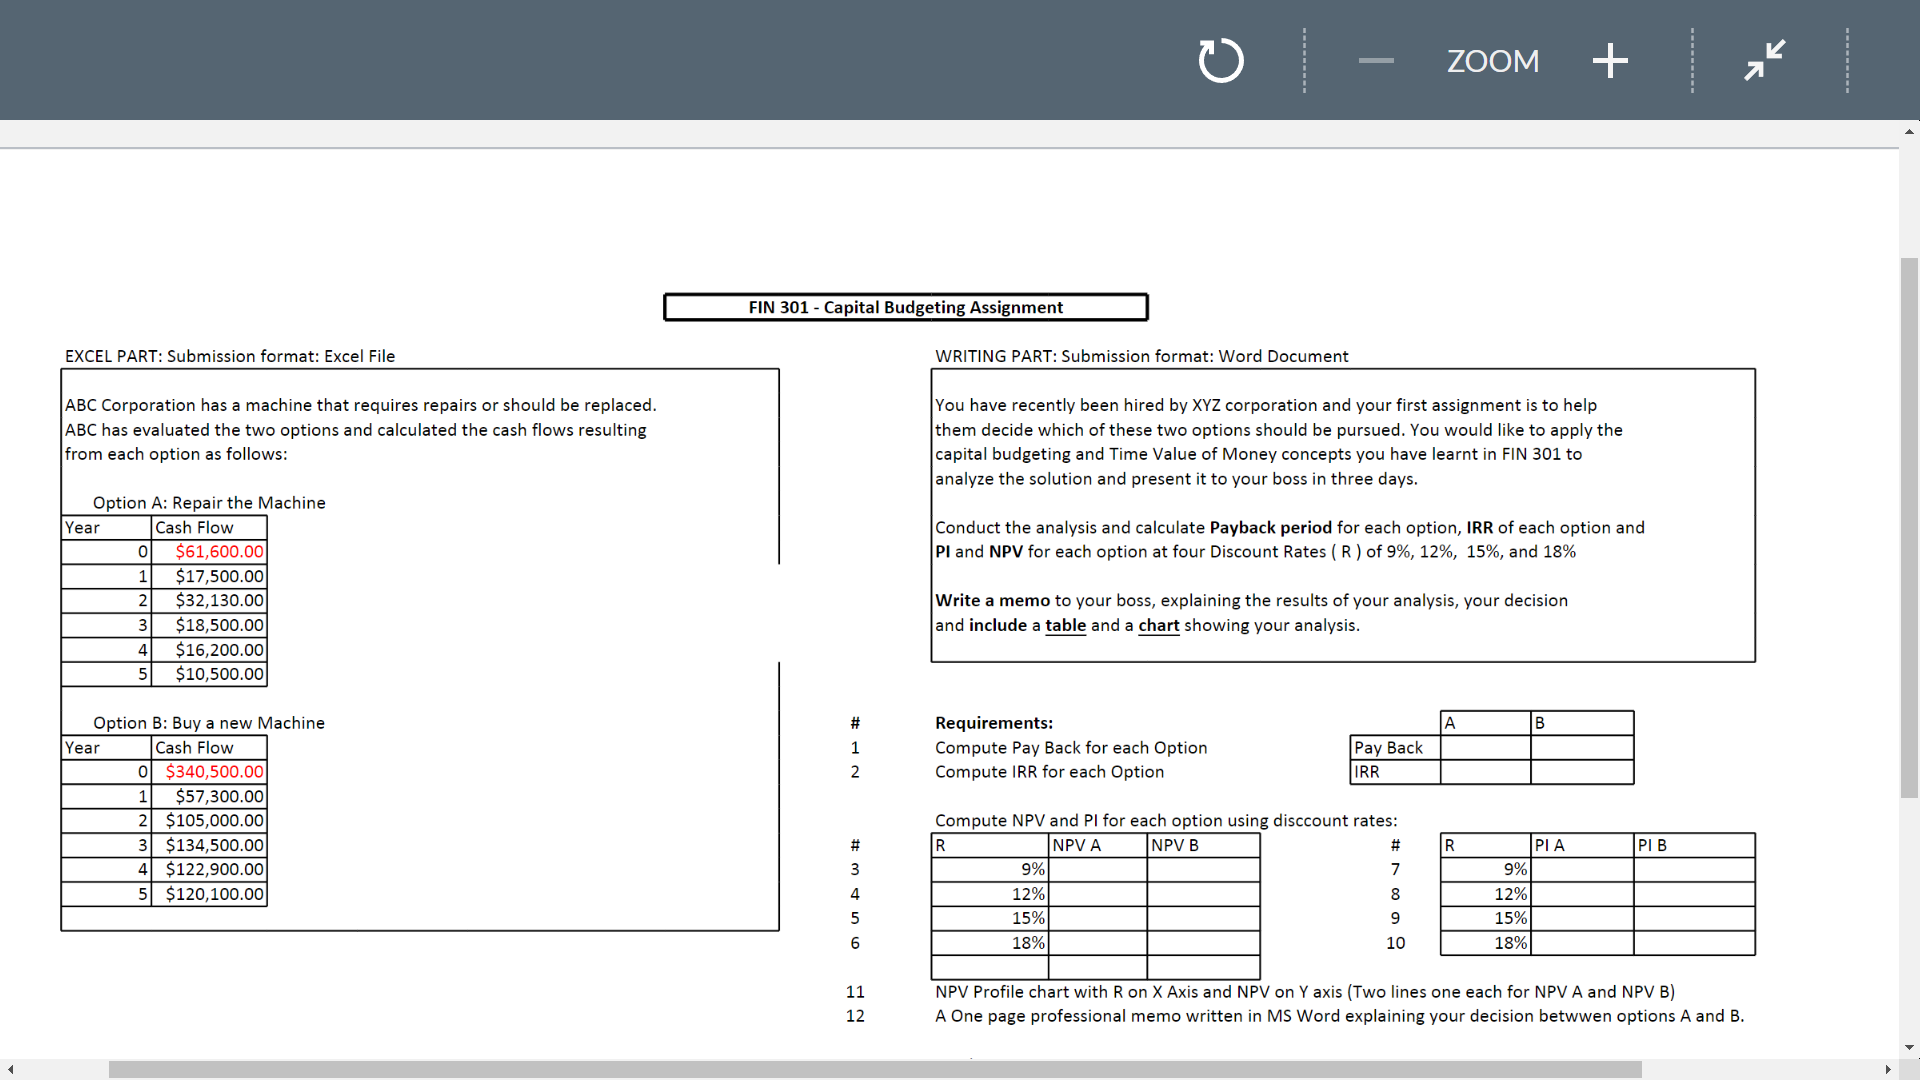The image size is (1920, 1080).
Task: Select the Pay Back cell under column A
Action: [x=1485, y=747]
